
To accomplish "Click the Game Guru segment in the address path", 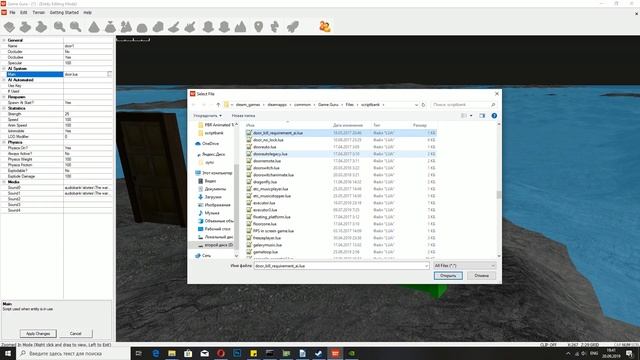I will (x=328, y=105).
